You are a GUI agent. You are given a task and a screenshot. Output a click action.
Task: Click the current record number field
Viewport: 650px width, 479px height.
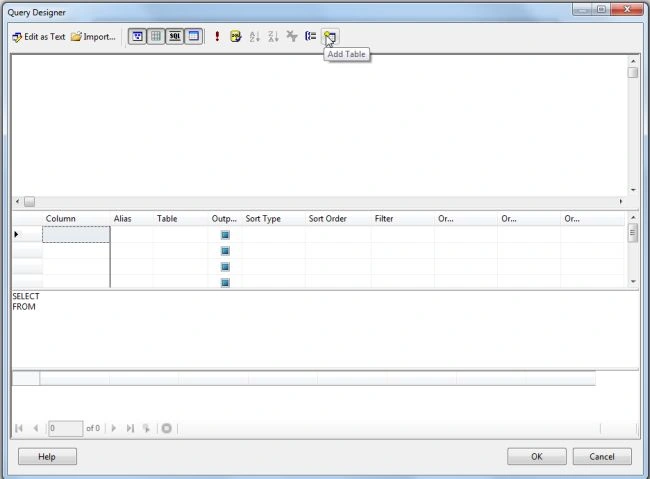click(65, 428)
